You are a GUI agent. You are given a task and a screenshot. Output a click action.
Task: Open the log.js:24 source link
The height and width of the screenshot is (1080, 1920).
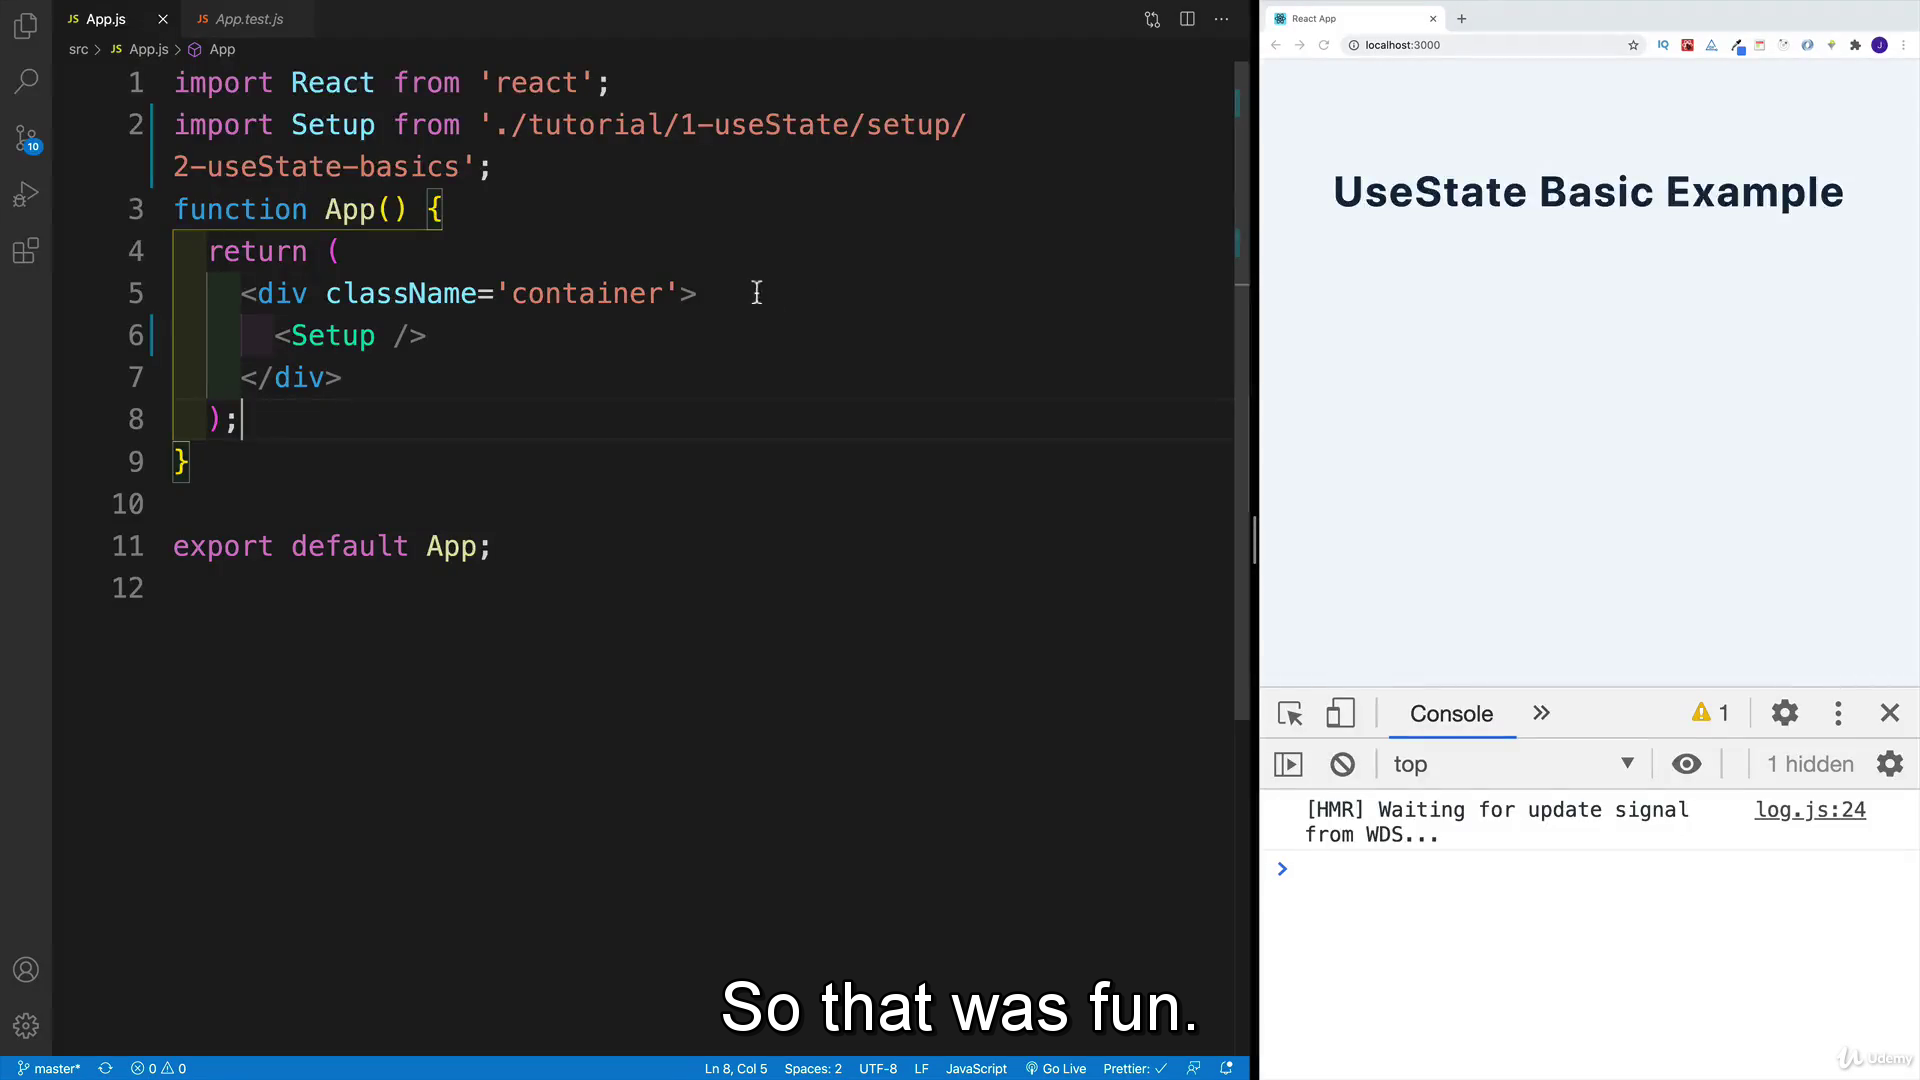coord(1810,810)
